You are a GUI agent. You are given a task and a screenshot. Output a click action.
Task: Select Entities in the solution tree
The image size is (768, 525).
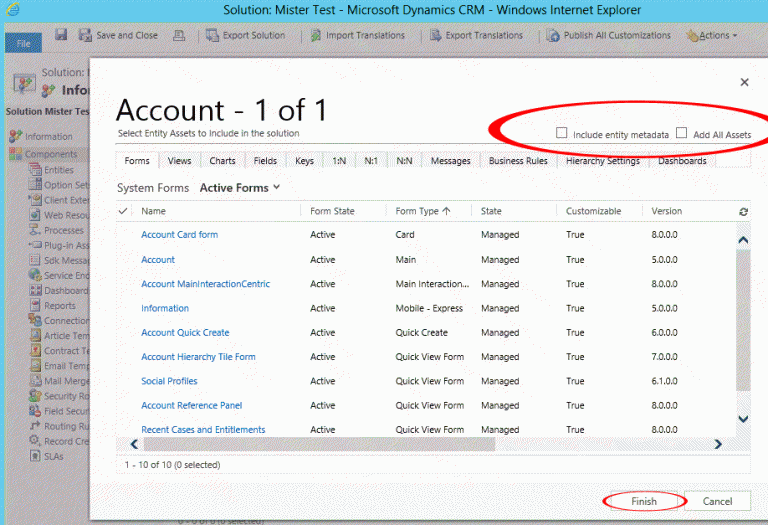coord(58,170)
